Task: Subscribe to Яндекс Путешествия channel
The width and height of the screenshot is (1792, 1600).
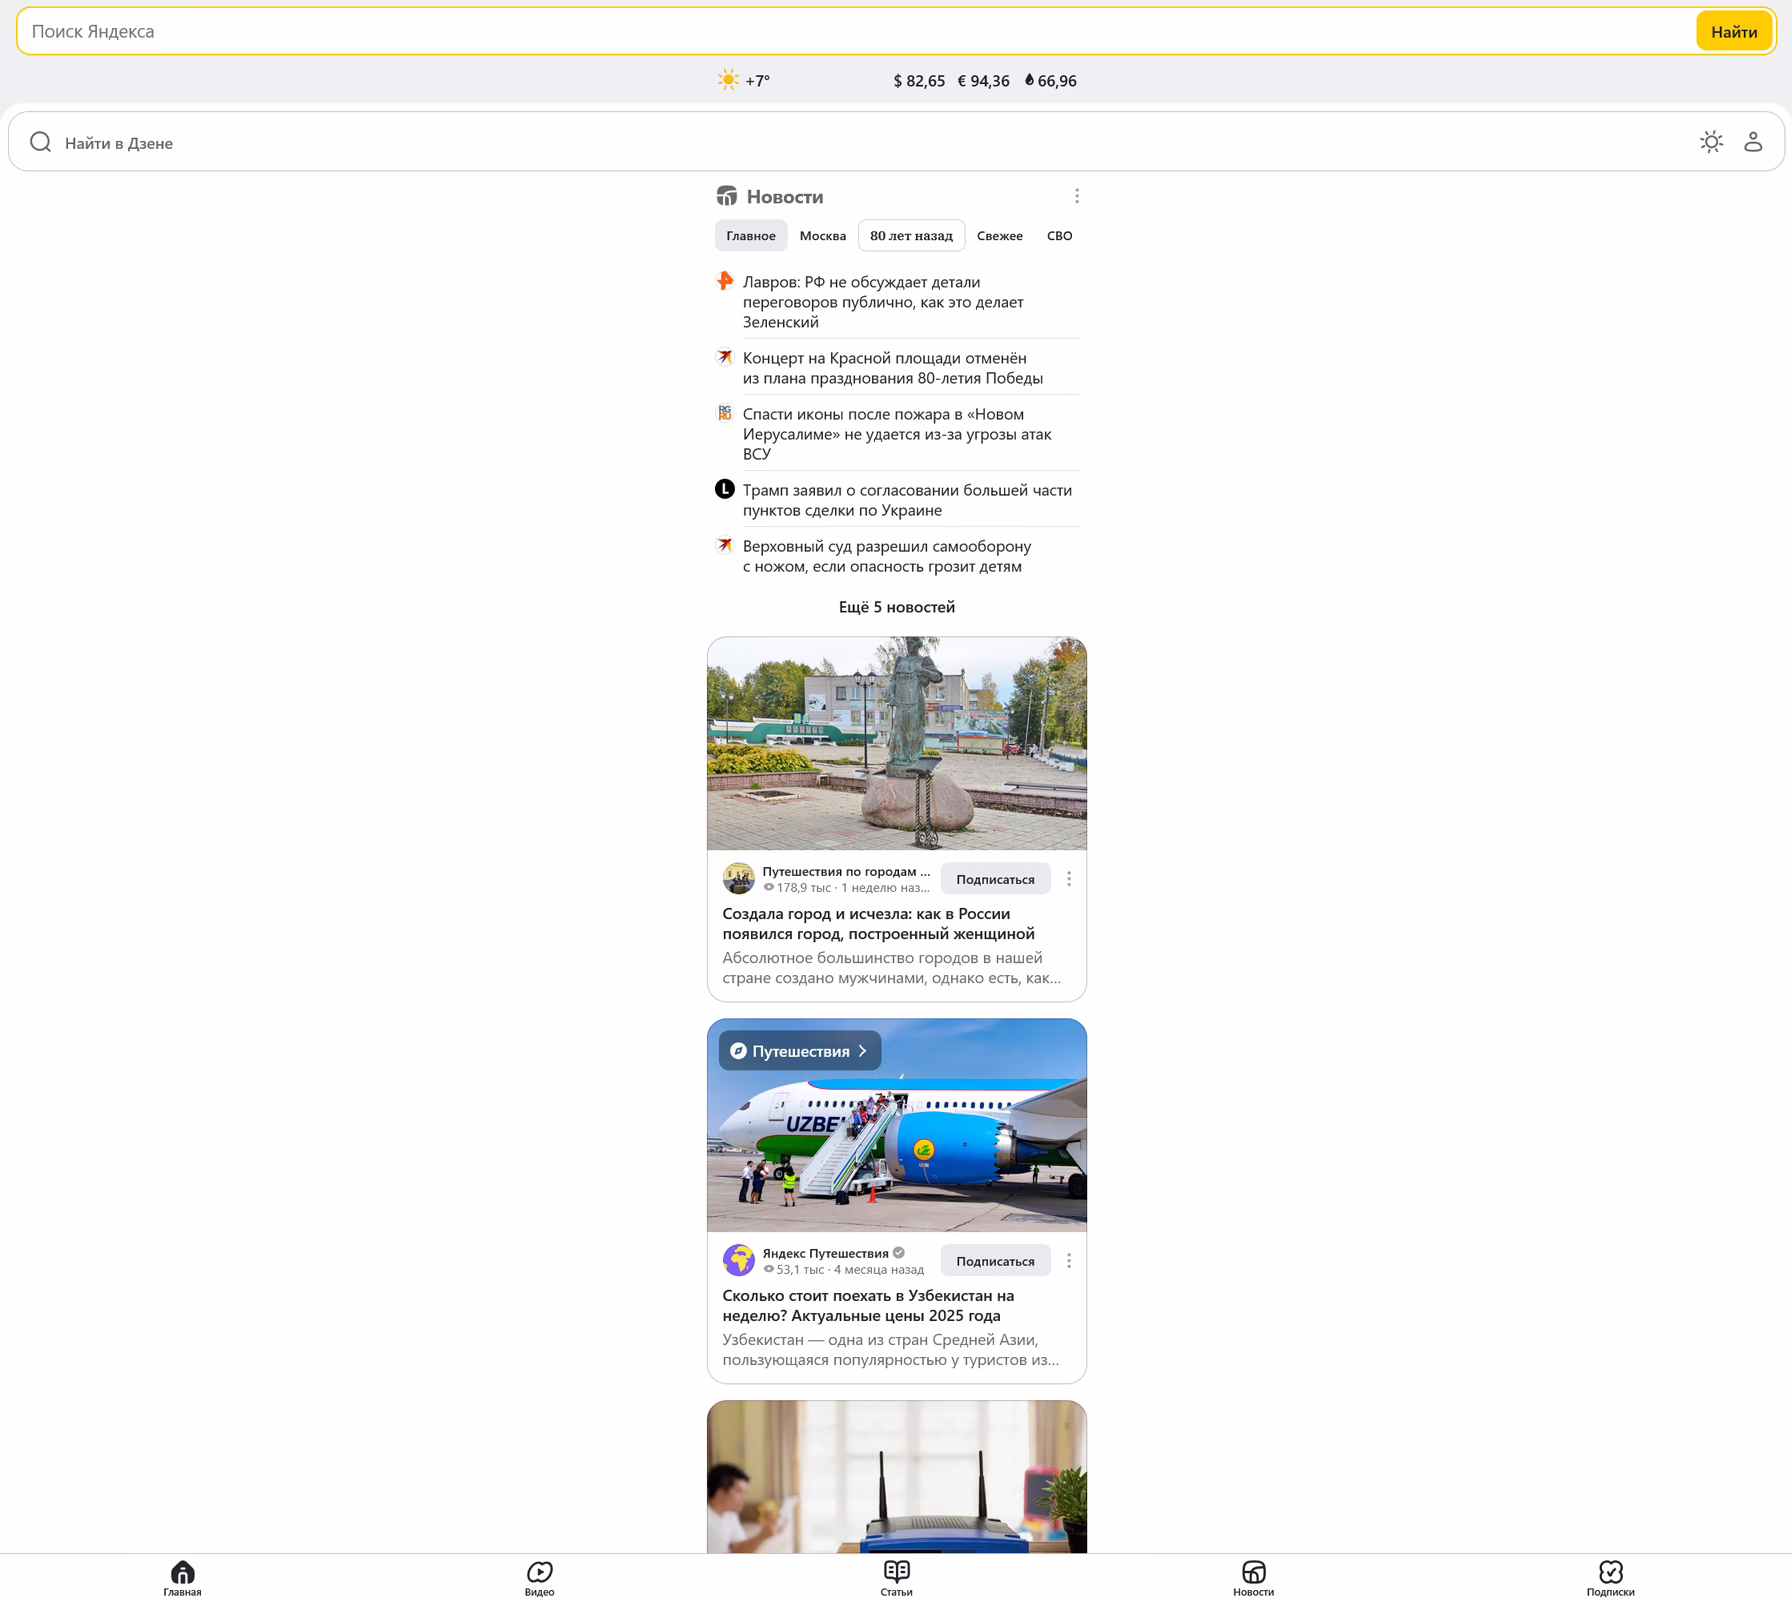Action: [995, 1261]
